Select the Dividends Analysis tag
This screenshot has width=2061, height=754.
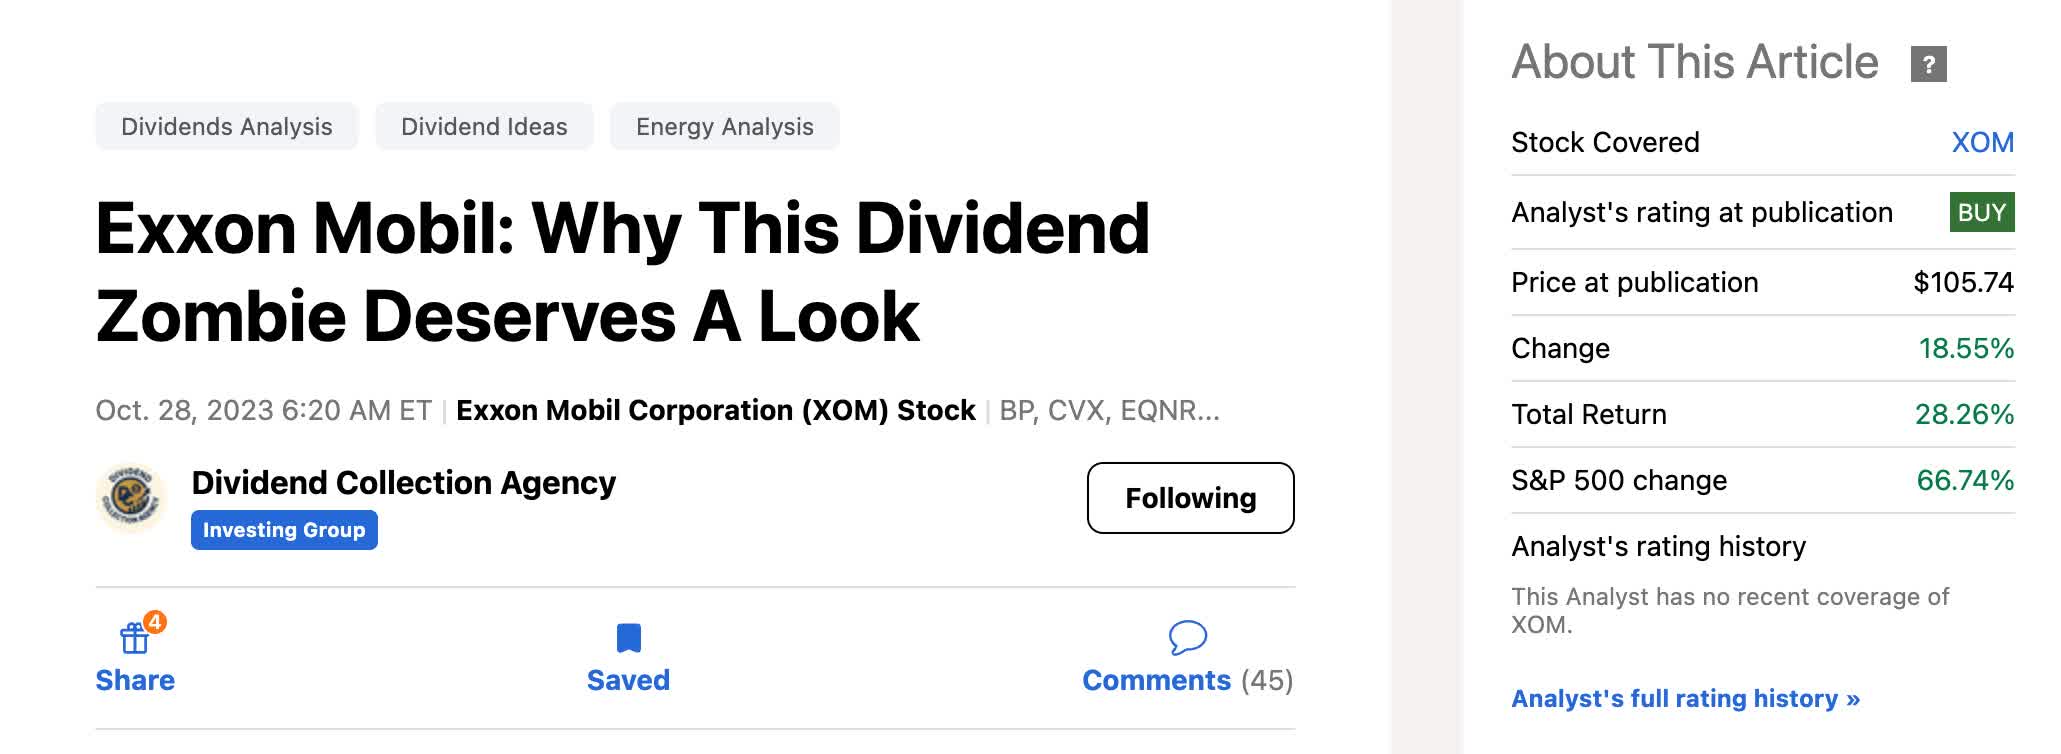(x=227, y=127)
